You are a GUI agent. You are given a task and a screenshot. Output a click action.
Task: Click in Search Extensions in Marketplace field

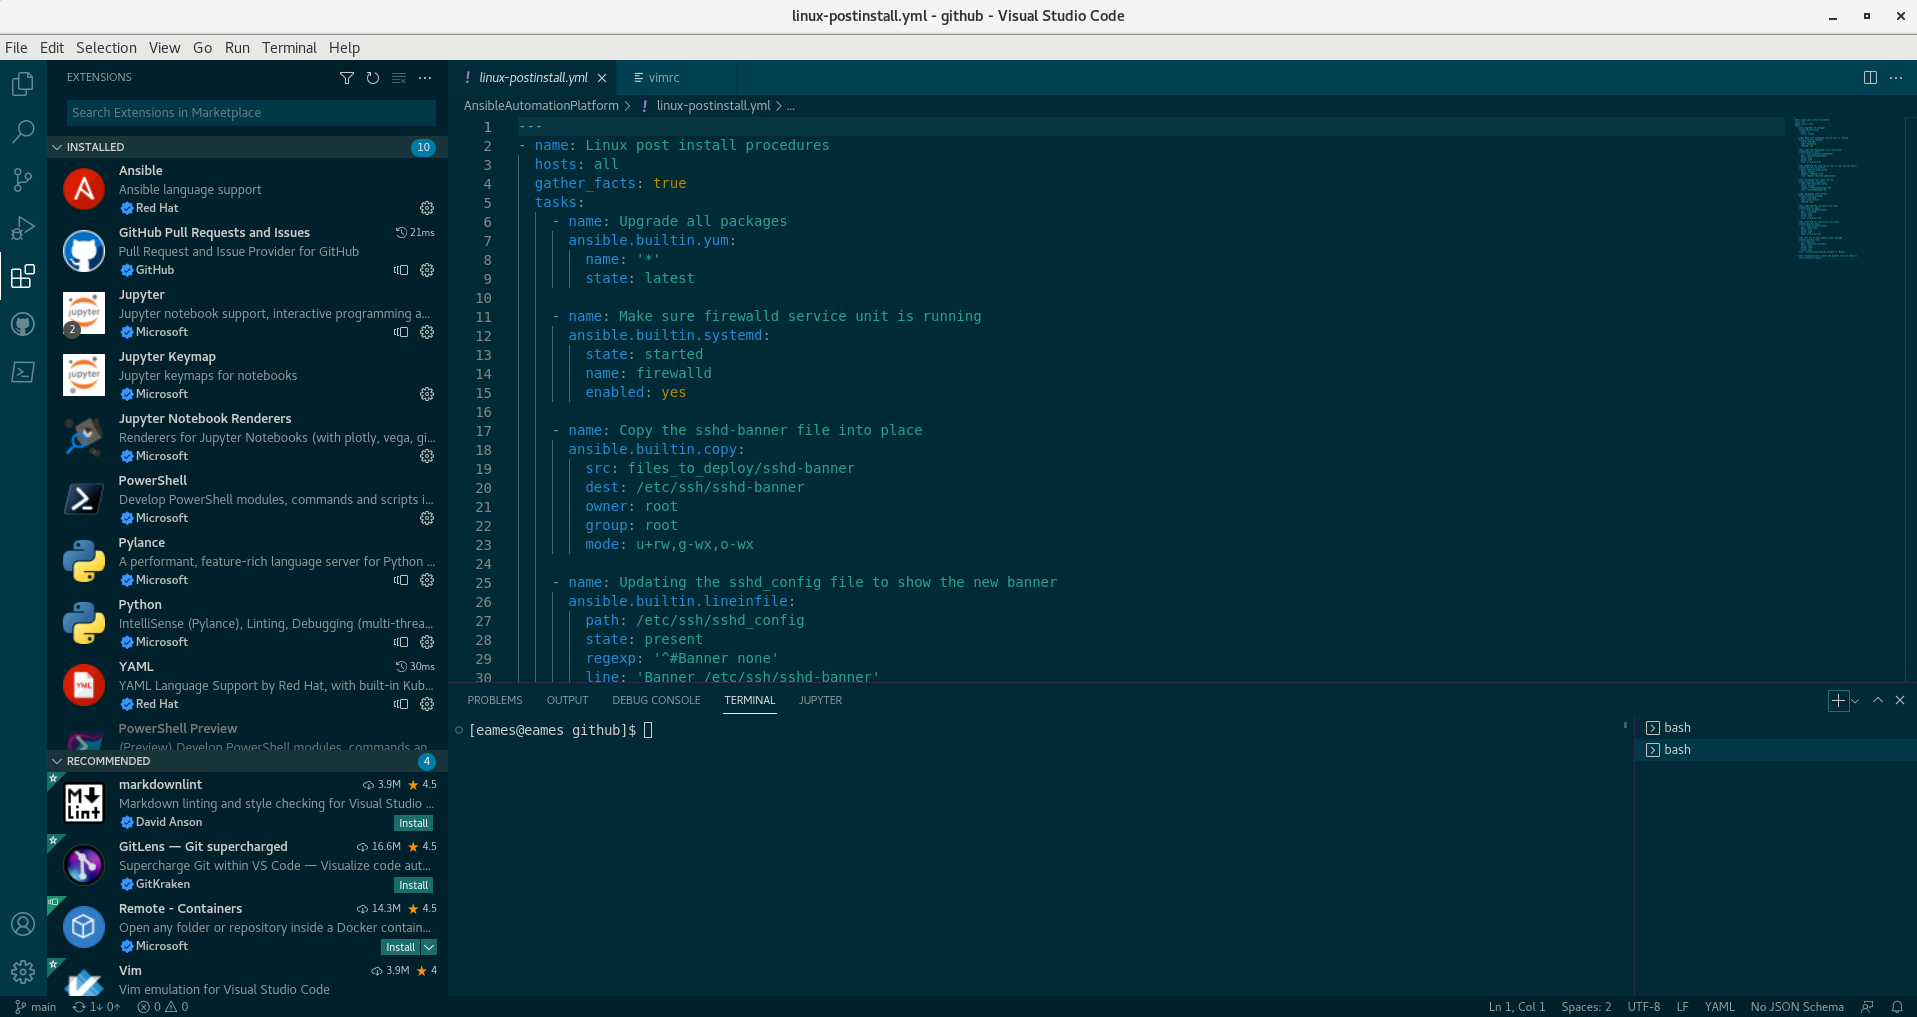[x=251, y=113]
